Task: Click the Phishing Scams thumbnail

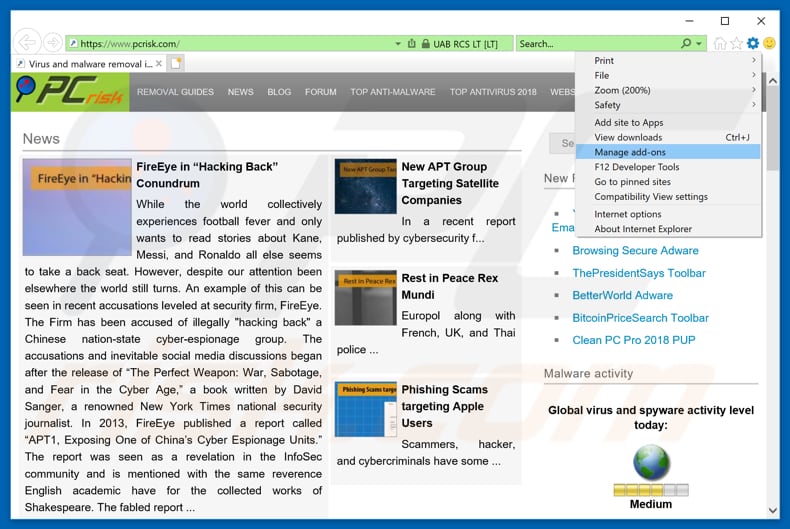Action: tap(366, 409)
